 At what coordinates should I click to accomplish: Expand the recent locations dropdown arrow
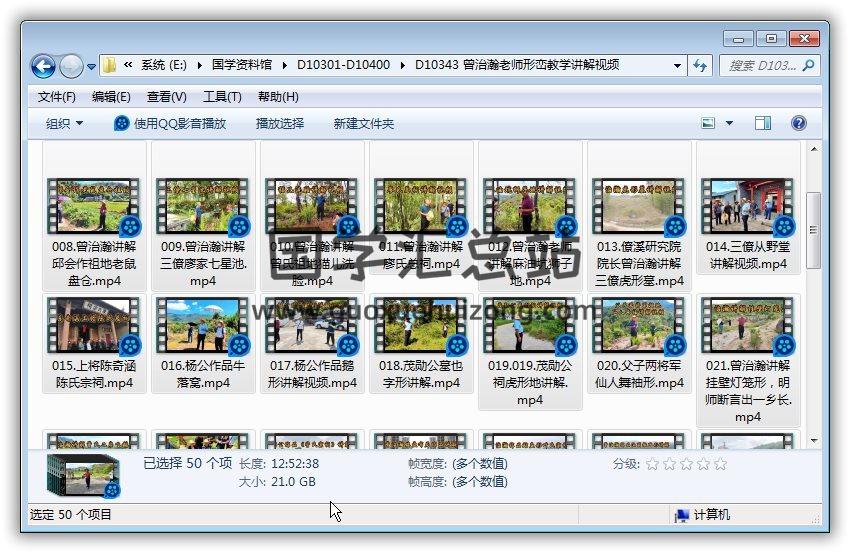(x=92, y=67)
